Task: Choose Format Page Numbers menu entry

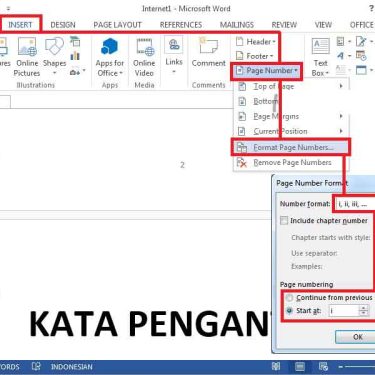Action: click(291, 147)
